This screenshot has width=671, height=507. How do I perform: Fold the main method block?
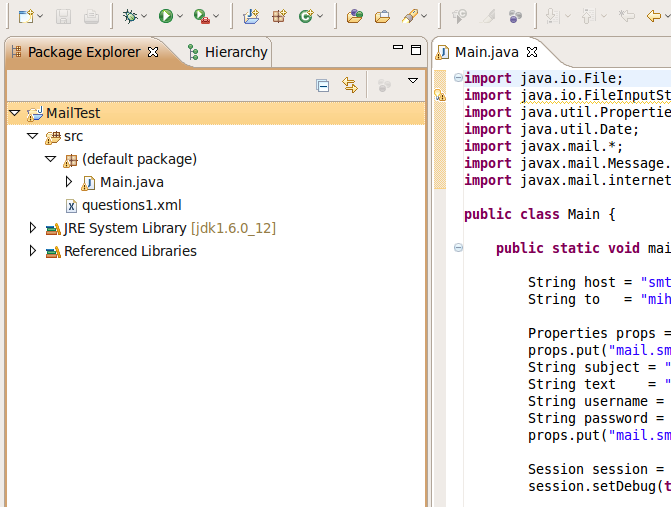(458, 247)
